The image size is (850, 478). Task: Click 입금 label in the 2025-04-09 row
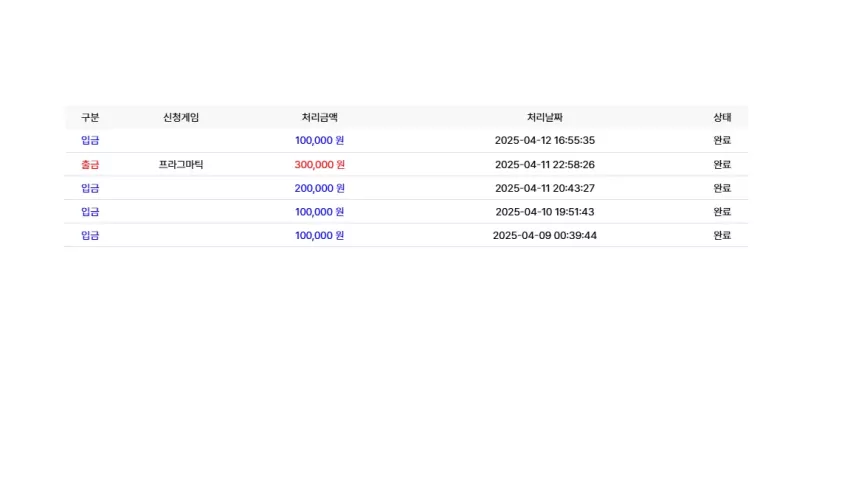(x=90, y=235)
